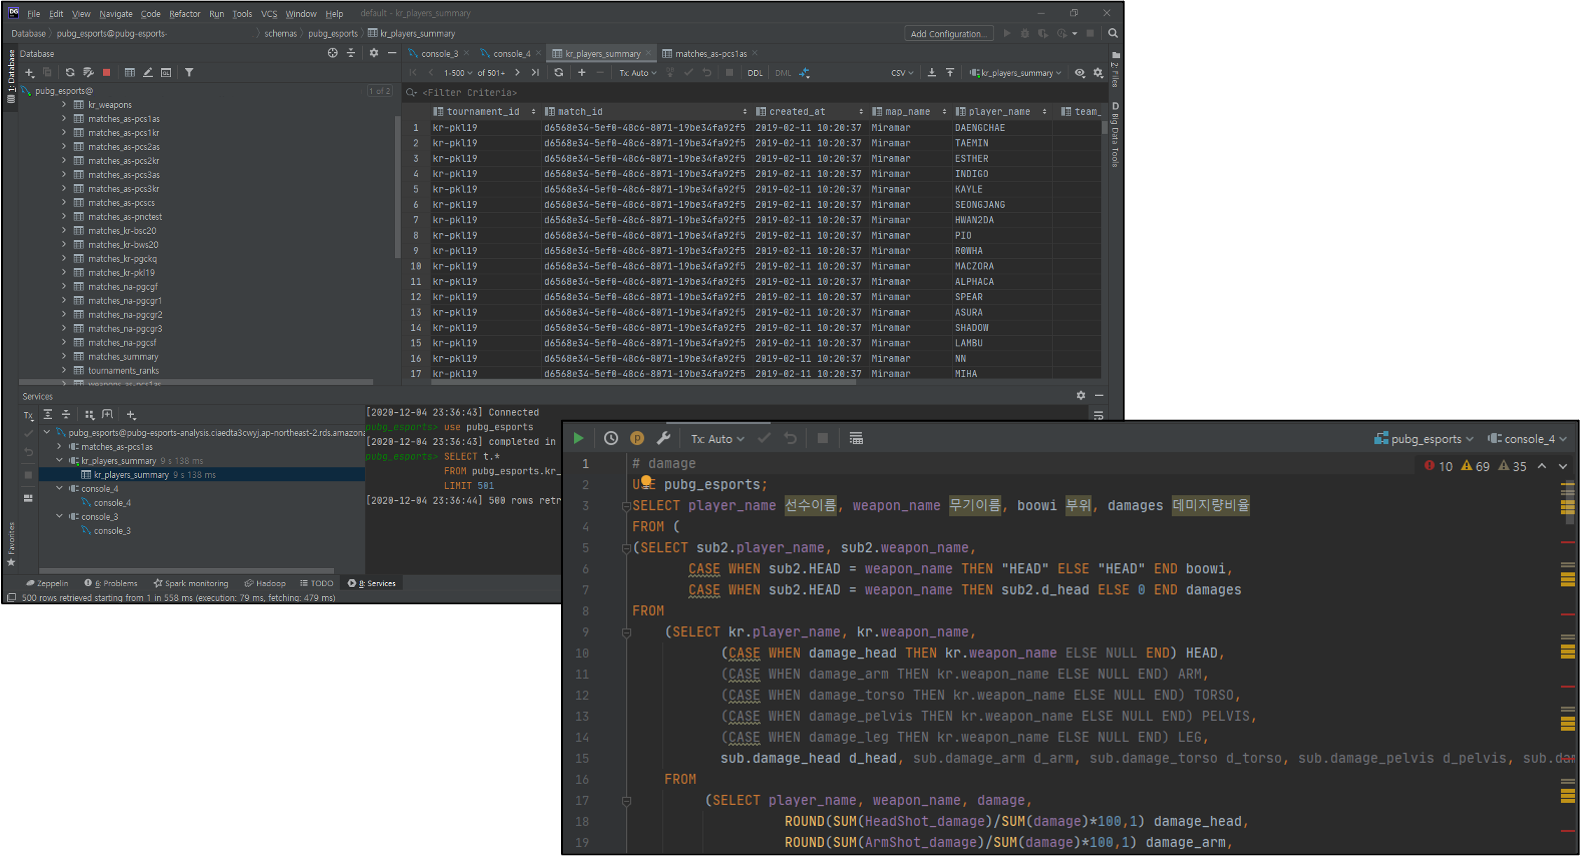This screenshot has height=856, width=1581.
Task: Click the download/export data icon
Action: click(x=932, y=72)
